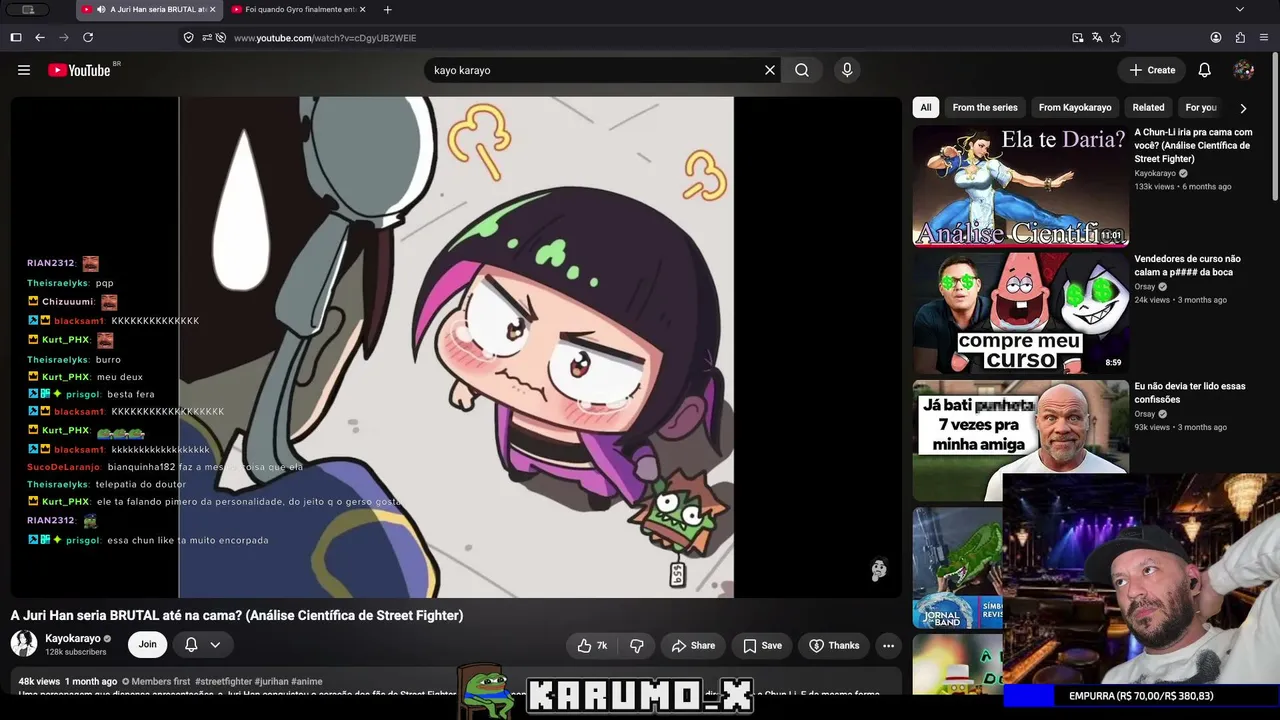Open the Kayokarayo channel name link

[73, 638]
